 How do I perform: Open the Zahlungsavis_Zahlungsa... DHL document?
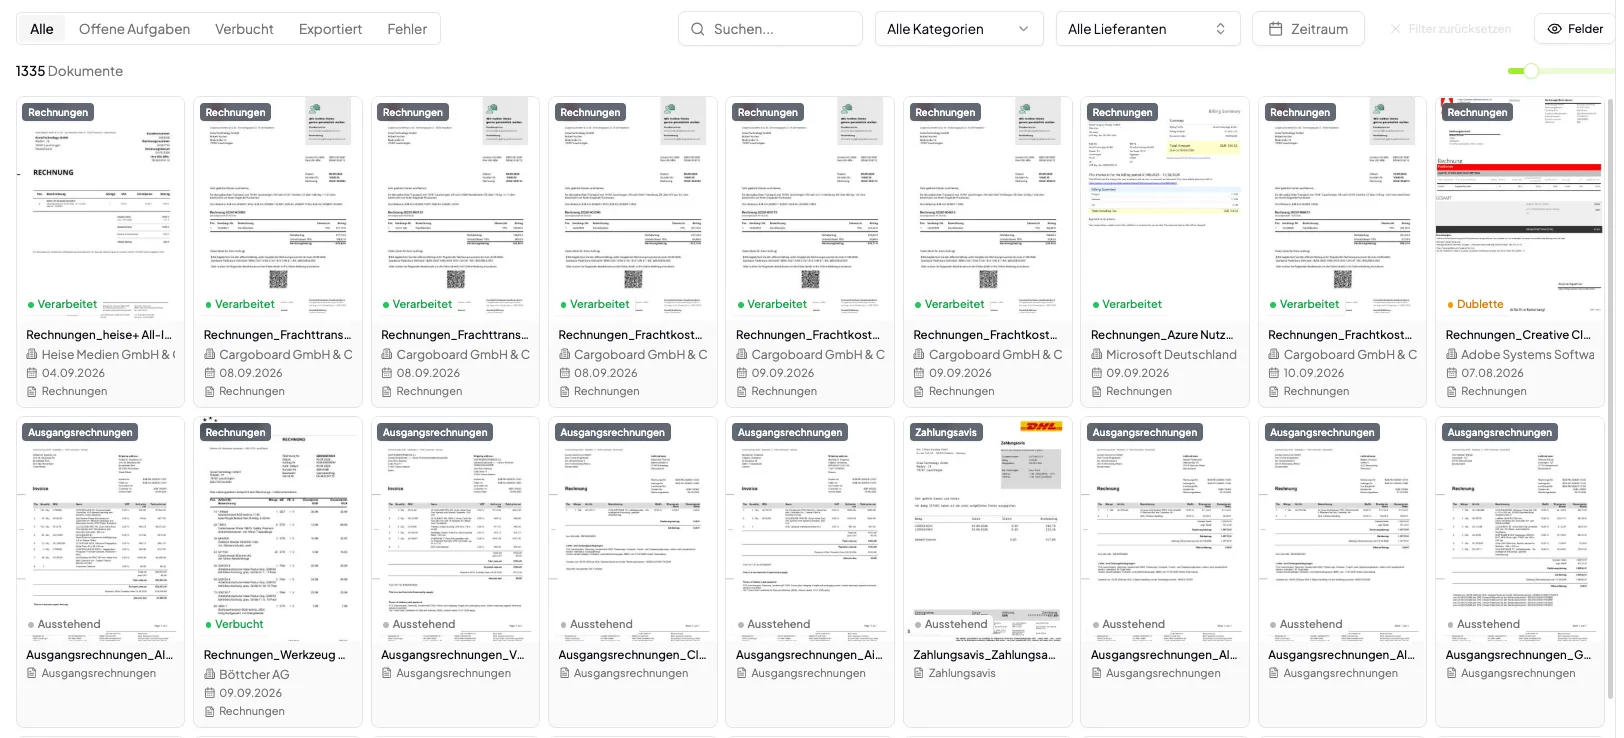987,571
